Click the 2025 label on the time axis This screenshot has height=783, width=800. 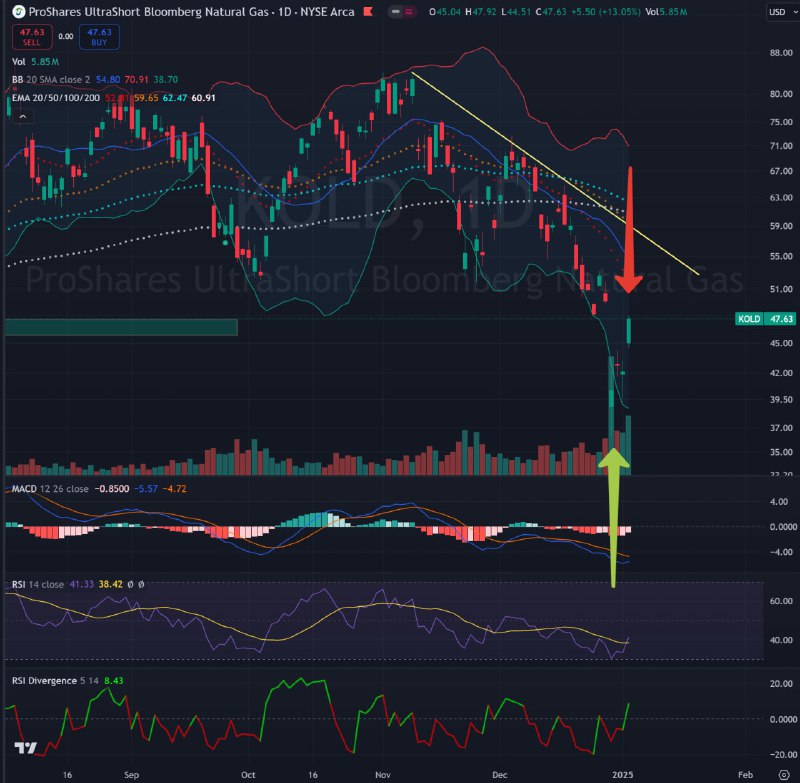[622, 774]
